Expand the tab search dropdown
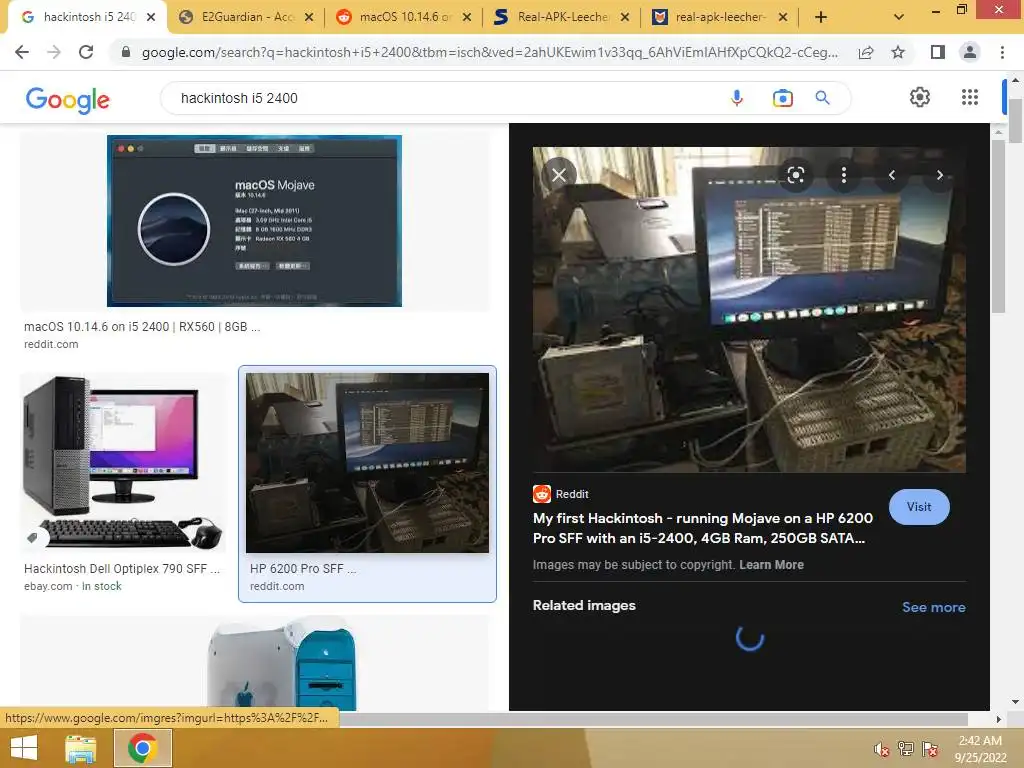This screenshot has width=1024, height=768. pos(899,17)
